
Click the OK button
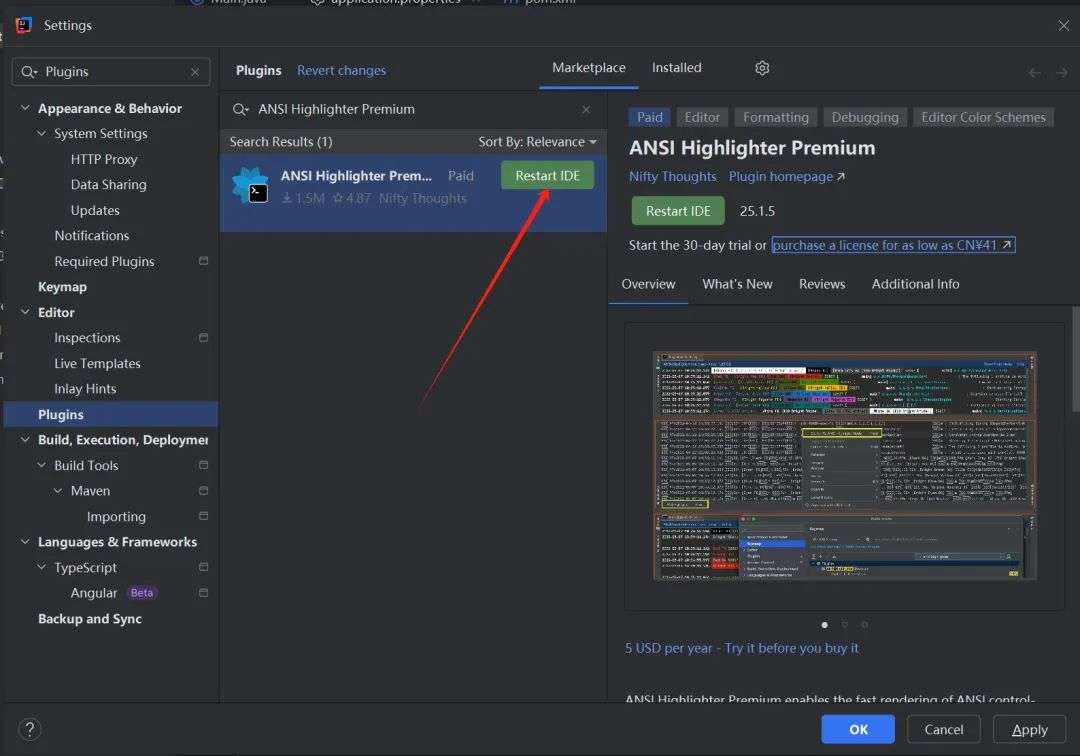(858, 729)
